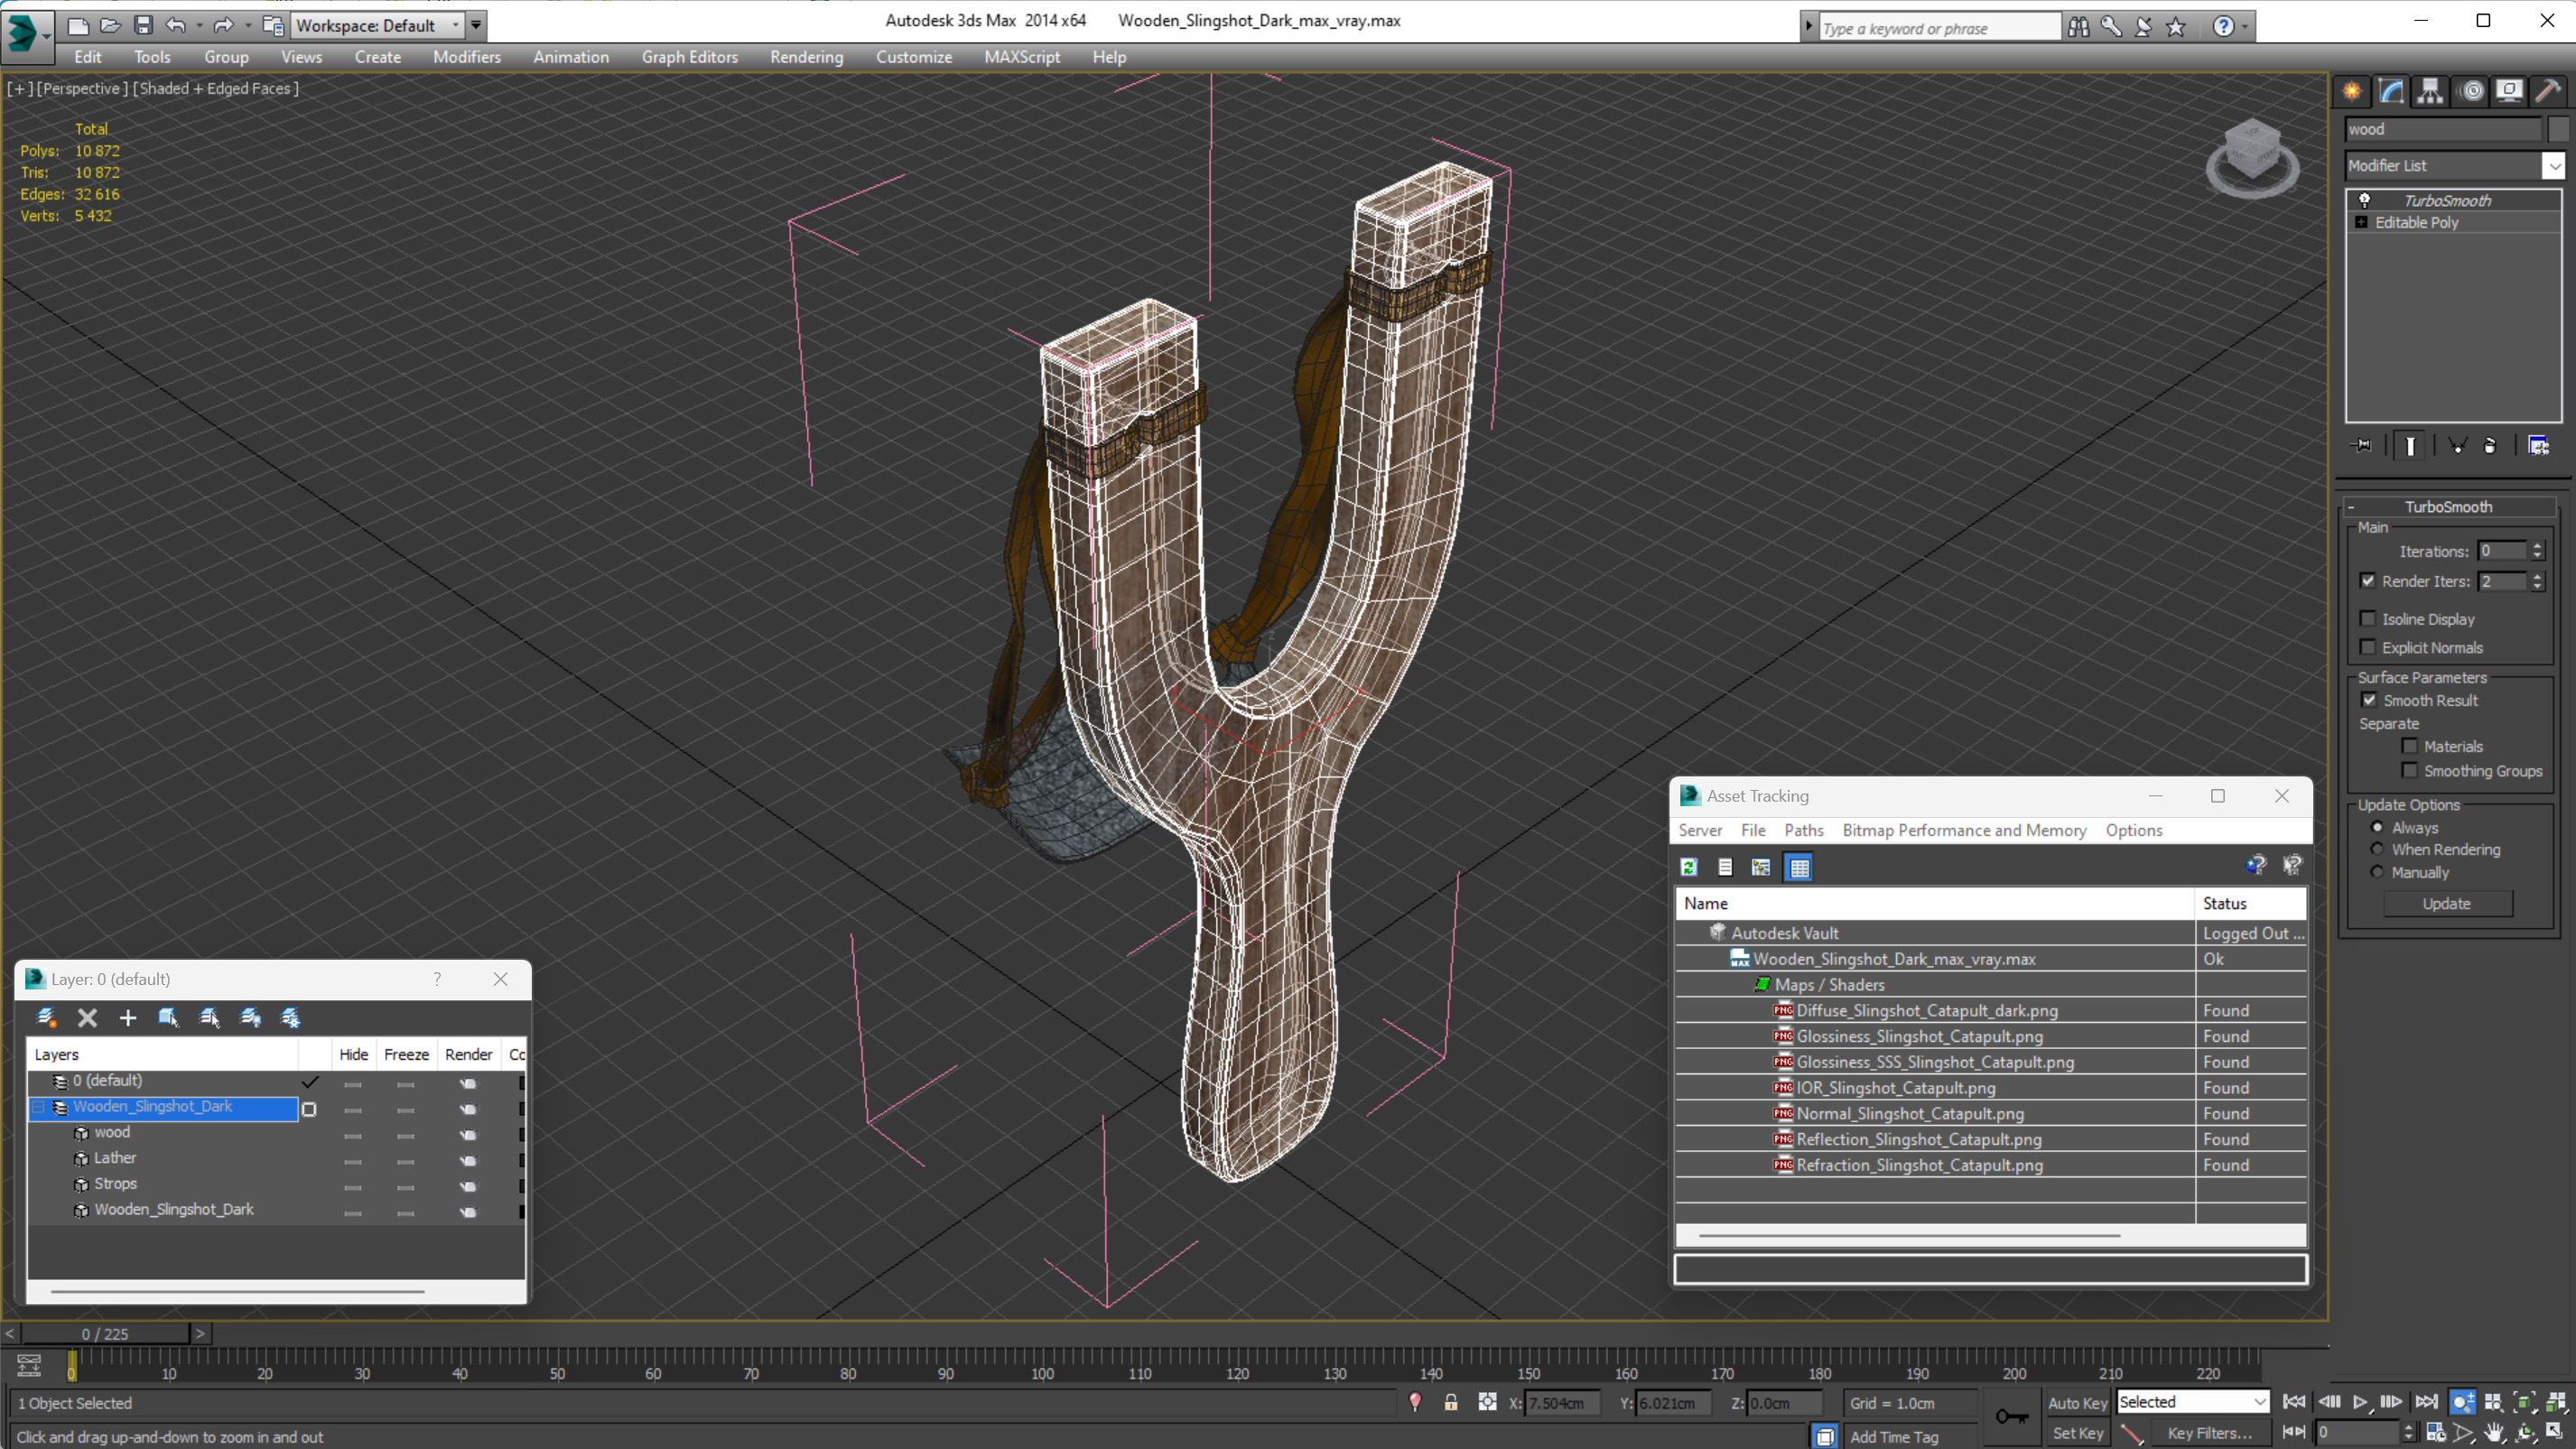Click the Create New Layer icon in Layer dialog

[x=46, y=1018]
